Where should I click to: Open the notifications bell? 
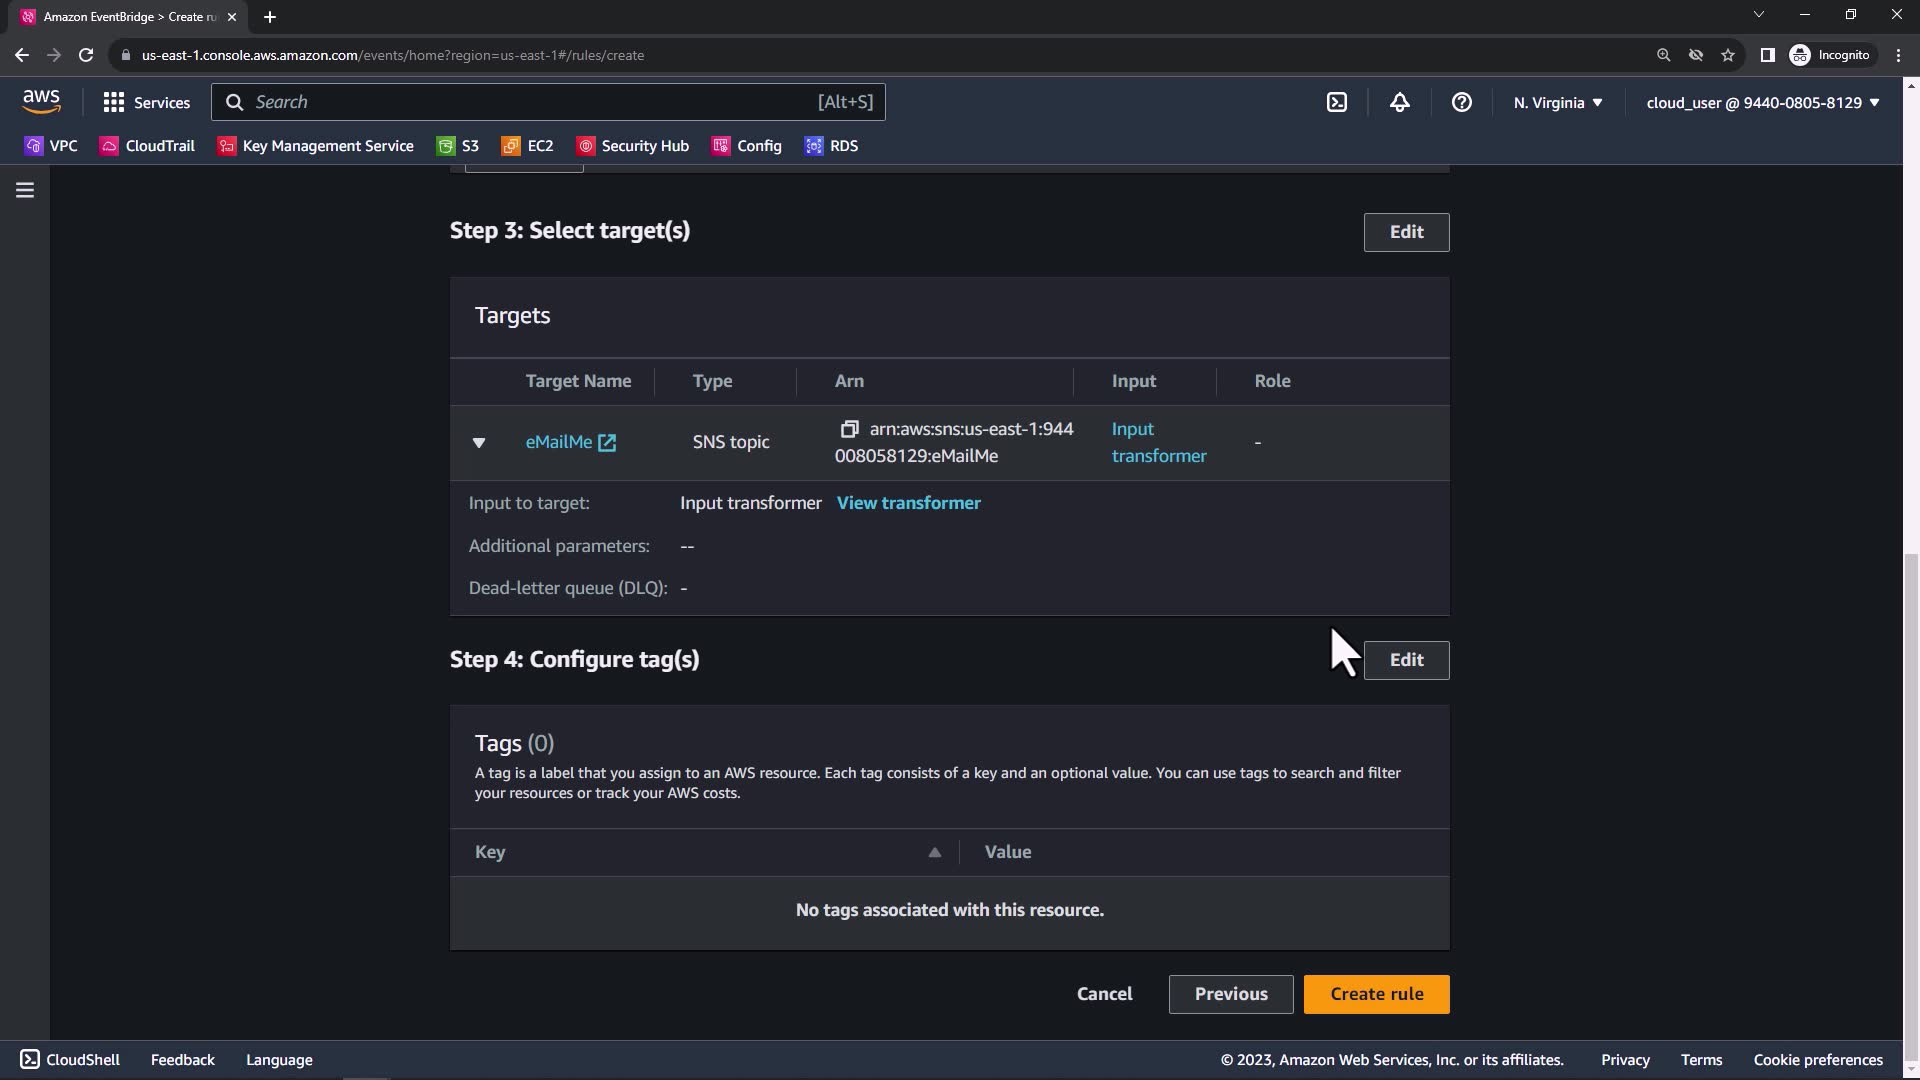click(x=1399, y=102)
